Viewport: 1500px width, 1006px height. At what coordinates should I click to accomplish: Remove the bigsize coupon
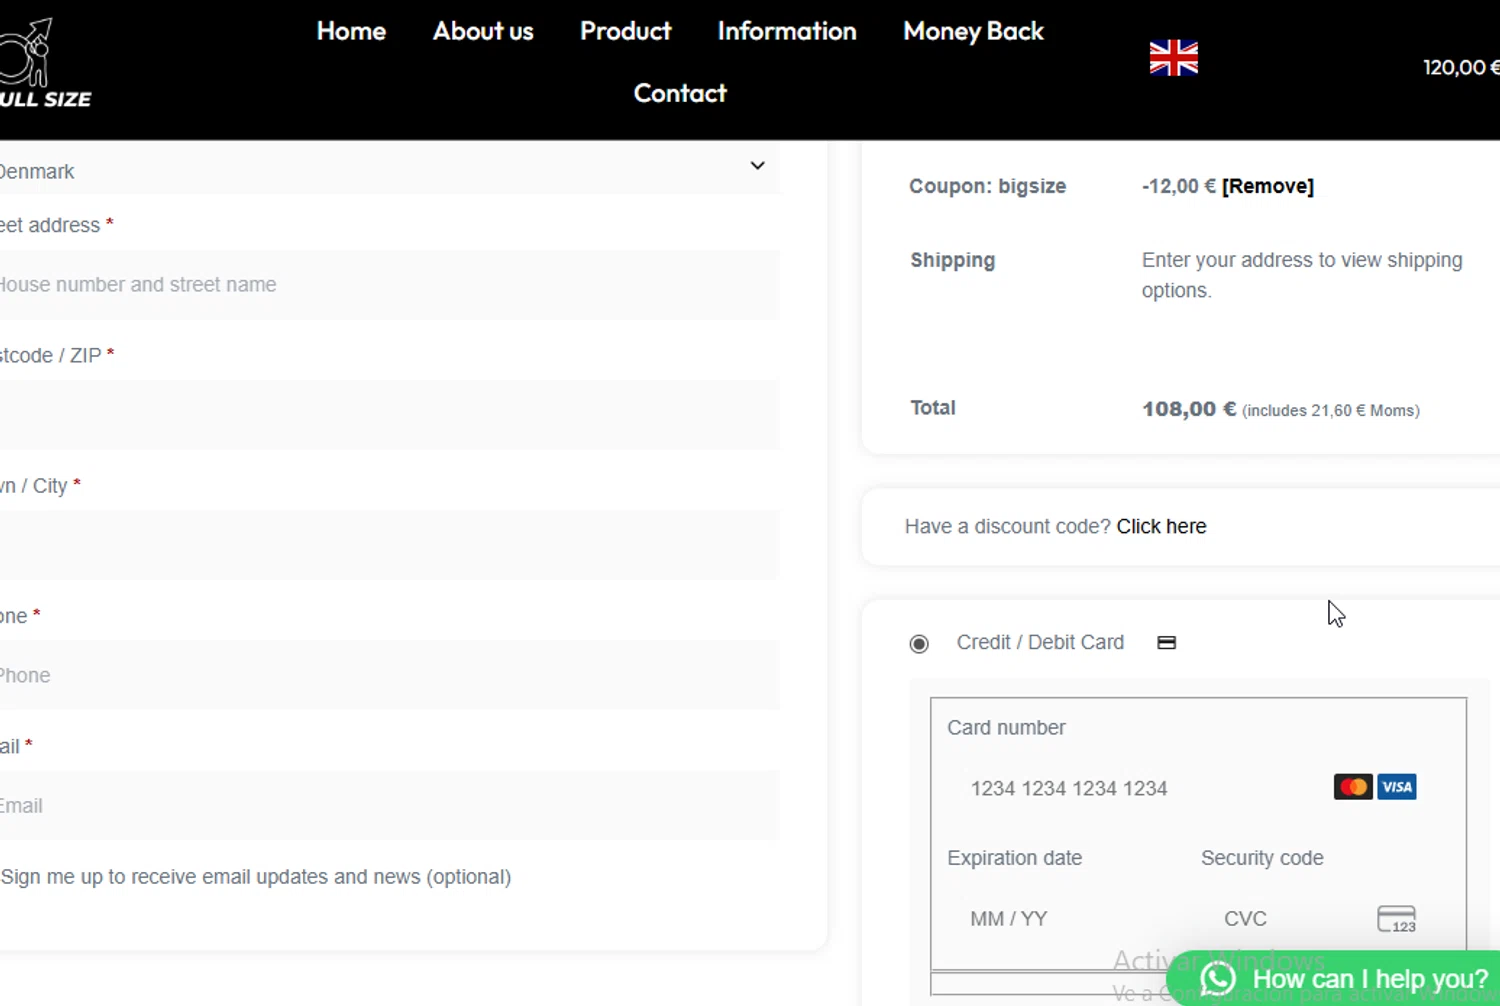[1268, 186]
